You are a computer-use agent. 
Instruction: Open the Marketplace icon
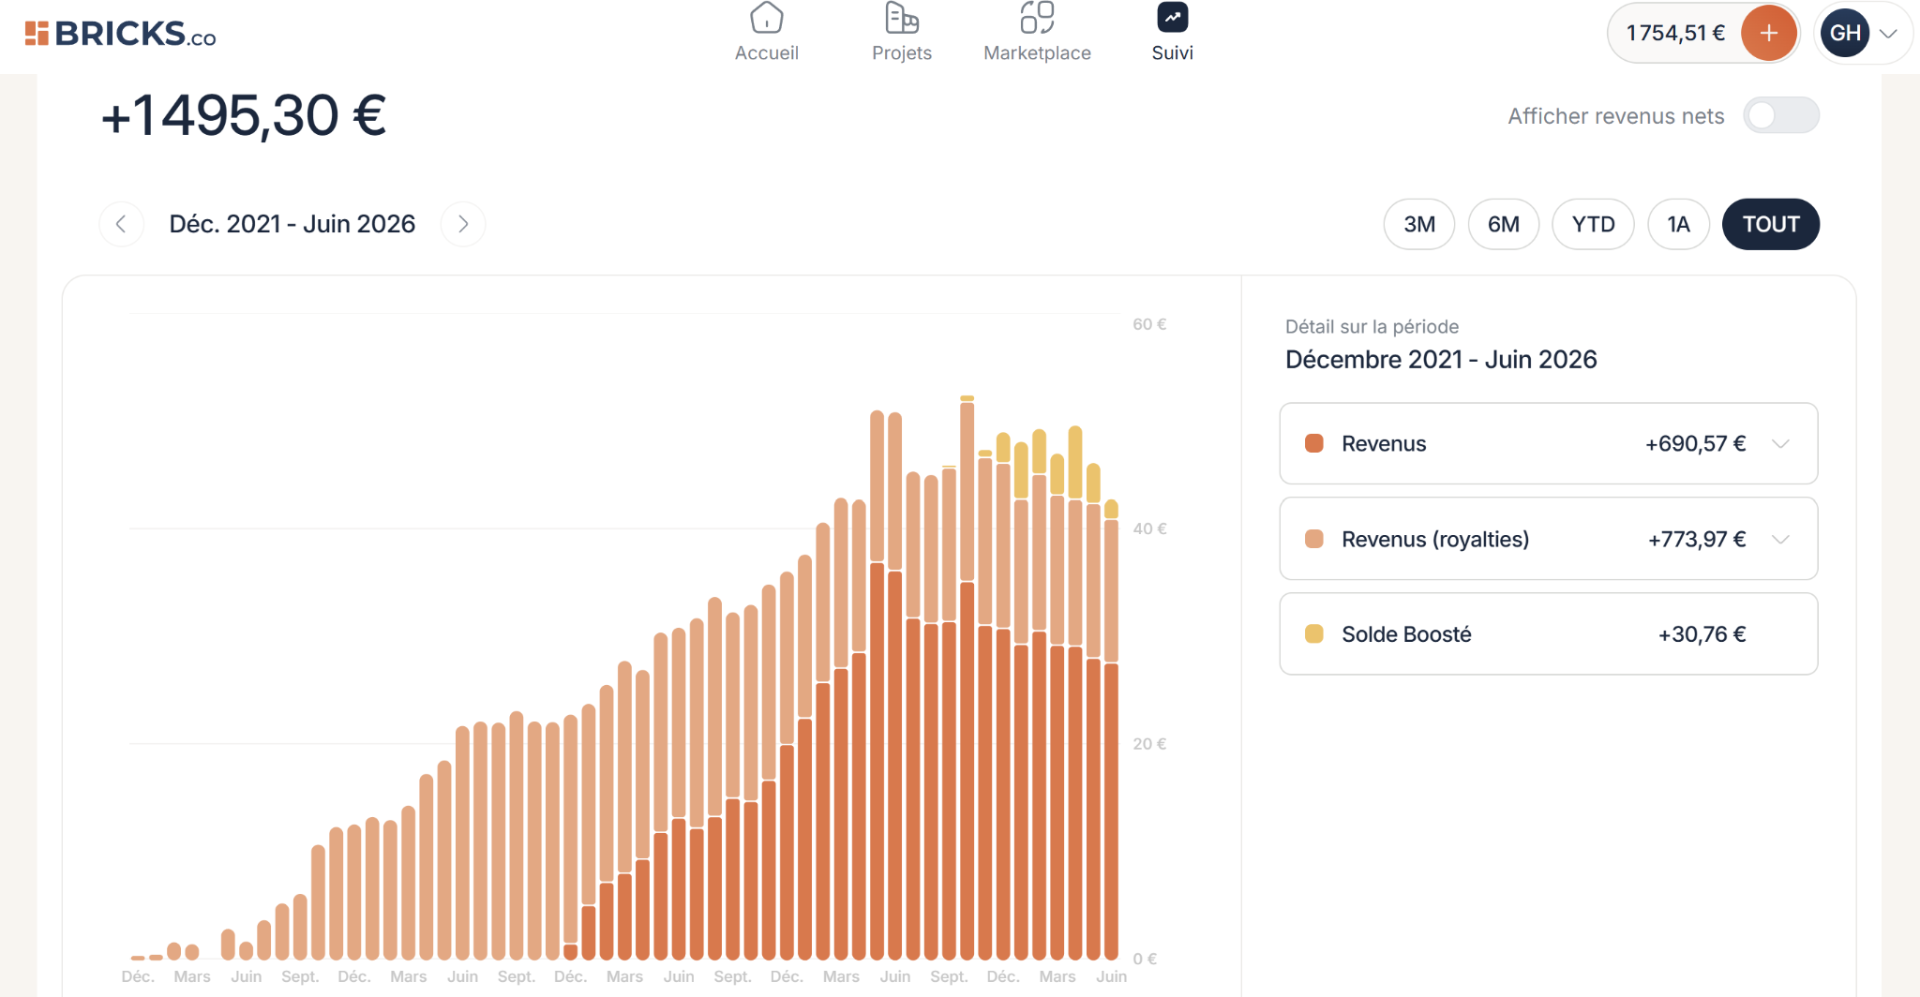(1037, 18)
